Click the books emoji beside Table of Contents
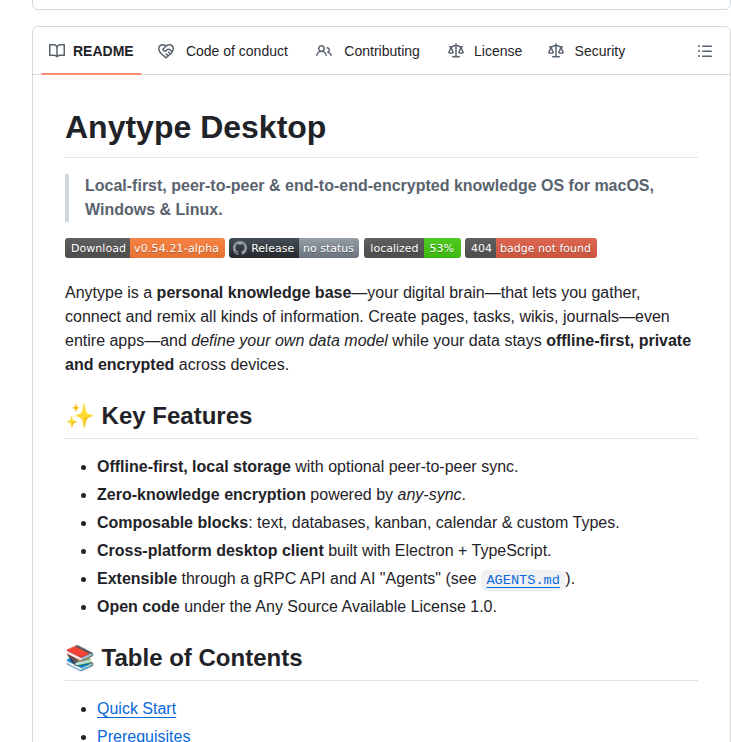The width and height of the screenshot is (731, 742). (79, 658)
